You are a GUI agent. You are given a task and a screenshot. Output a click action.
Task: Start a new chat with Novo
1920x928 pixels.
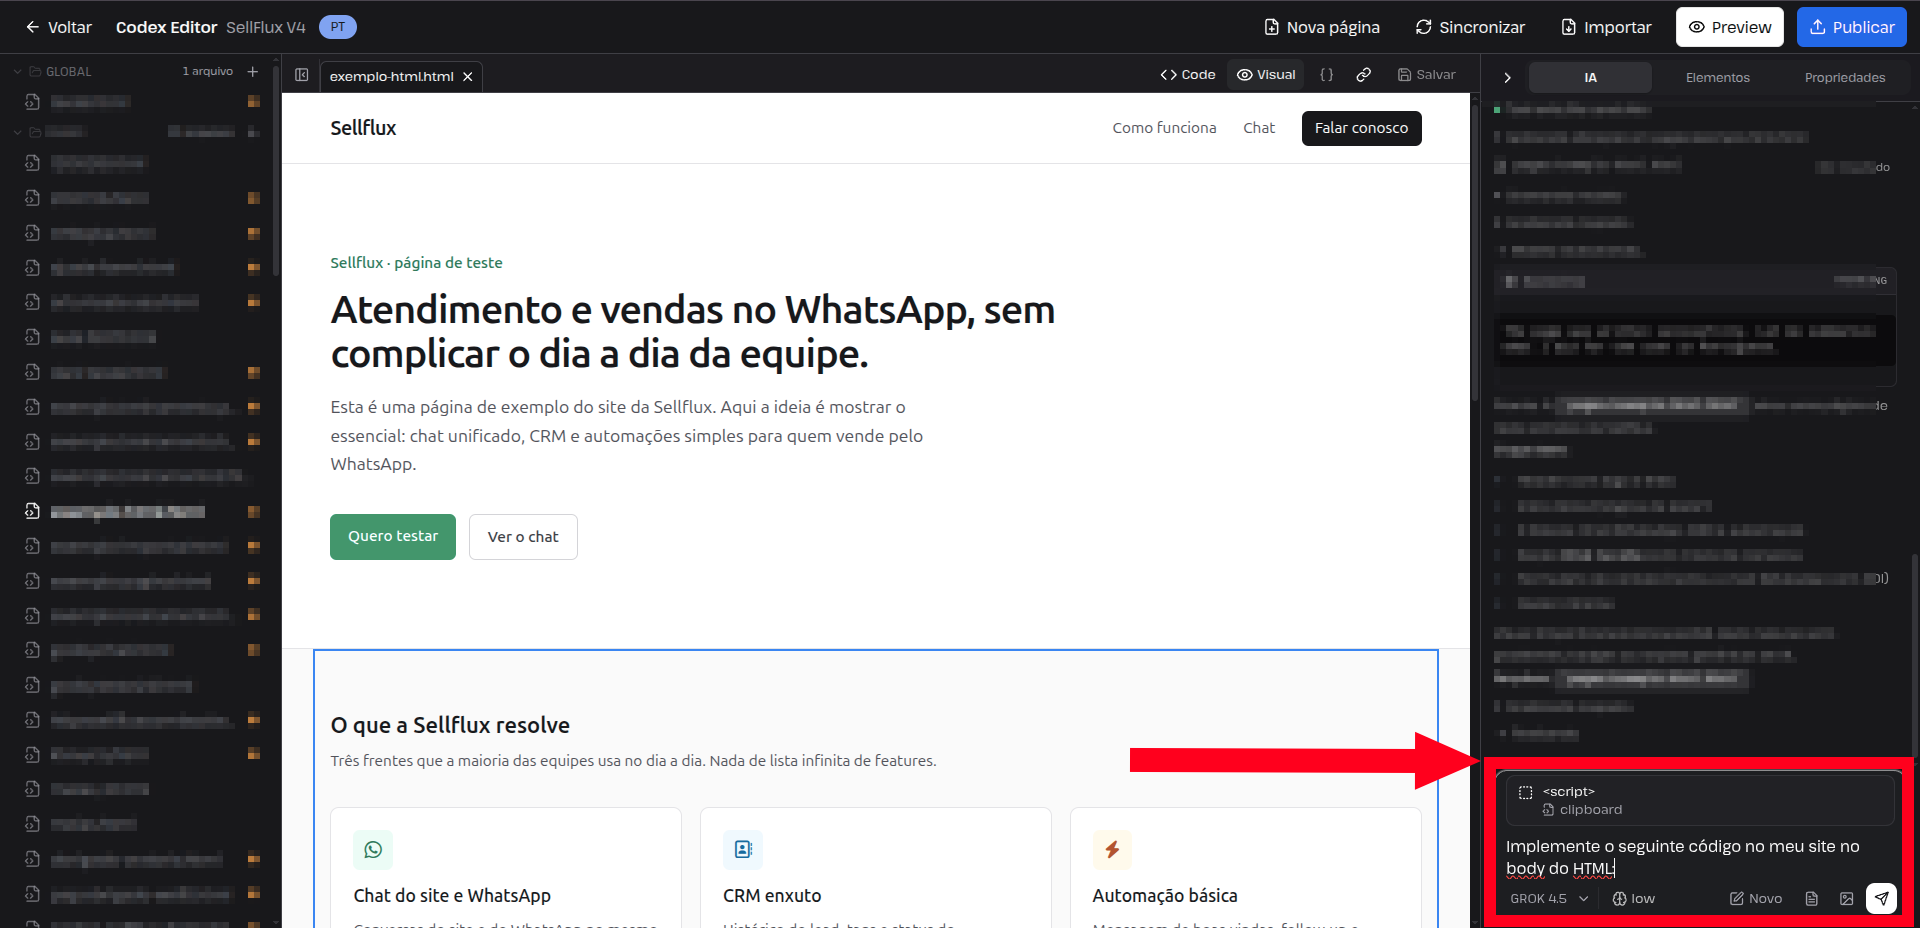[1756, 899]
